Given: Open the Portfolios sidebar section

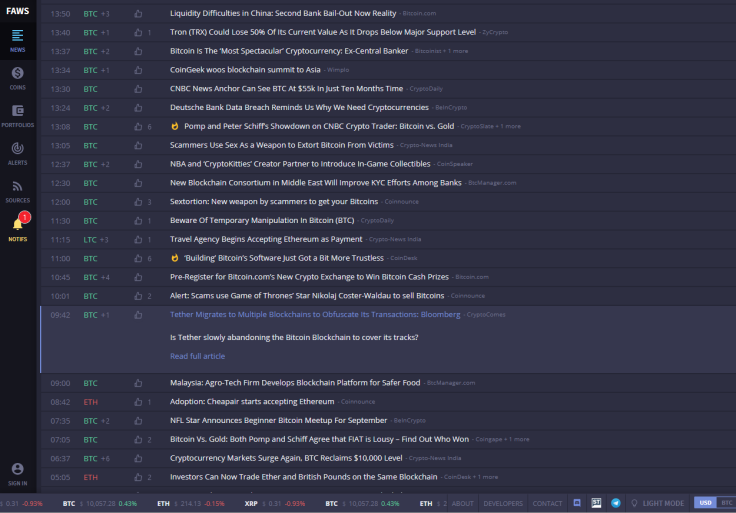Looking at the screenshot, I should (17, 115).
